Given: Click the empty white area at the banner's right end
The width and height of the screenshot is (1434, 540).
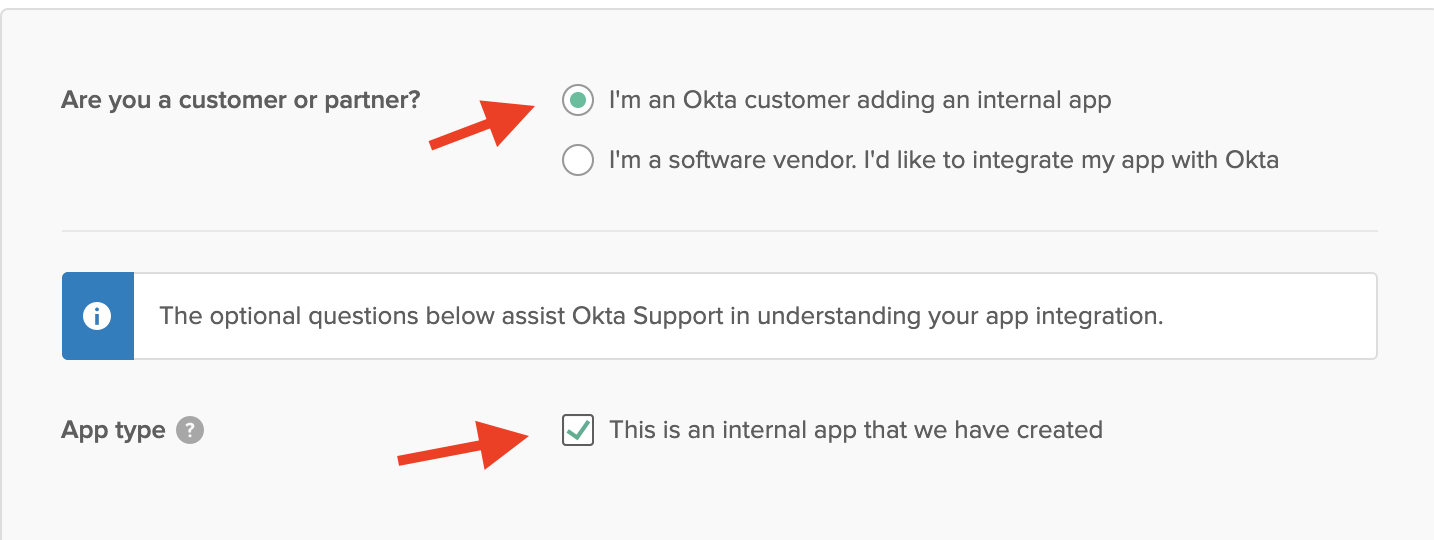Looking at the screenshot, I should [1270, 316].
